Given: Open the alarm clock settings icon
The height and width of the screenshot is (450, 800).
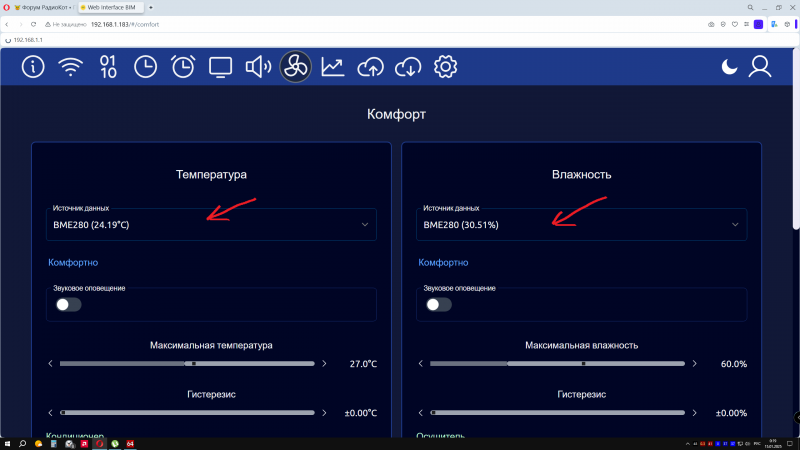Looking at the screenshot, I should pyautogui.click(x=183, y=67).
